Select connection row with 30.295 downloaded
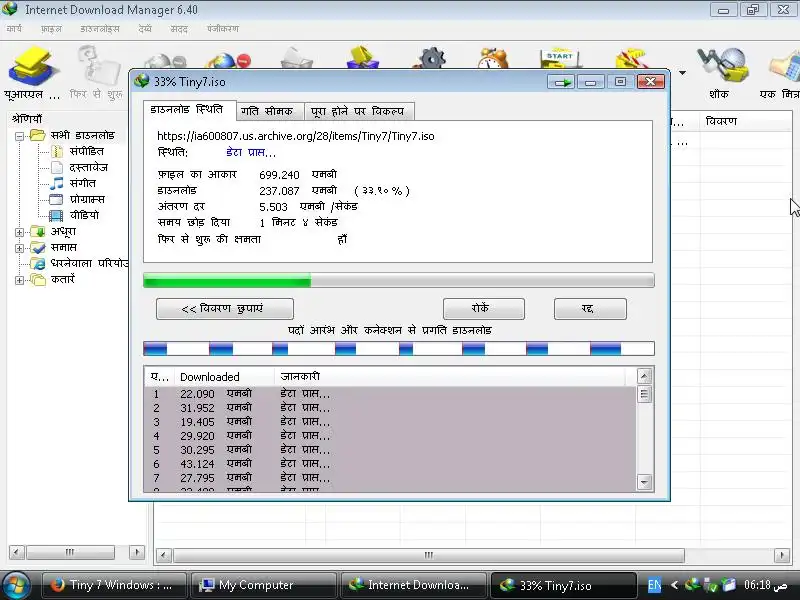This screenshot has height=600, width=800. click(x=390, y=450)
